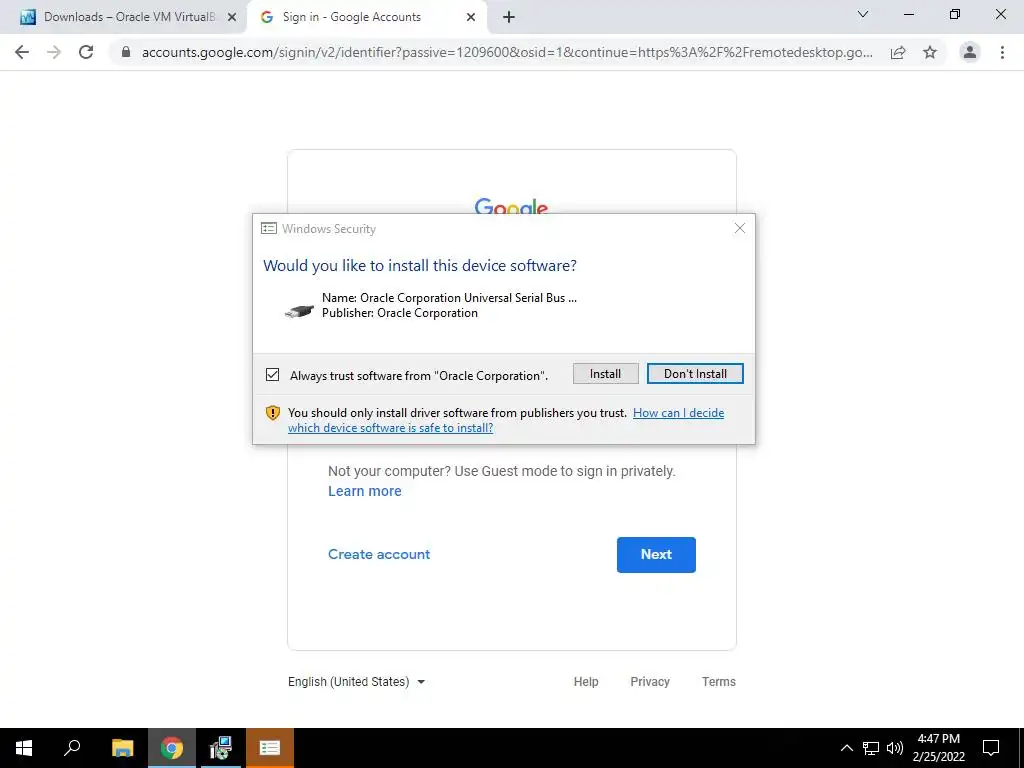Screen dimensions: 1024x768
Task: View site security lock info
Action: click(126, 52)
